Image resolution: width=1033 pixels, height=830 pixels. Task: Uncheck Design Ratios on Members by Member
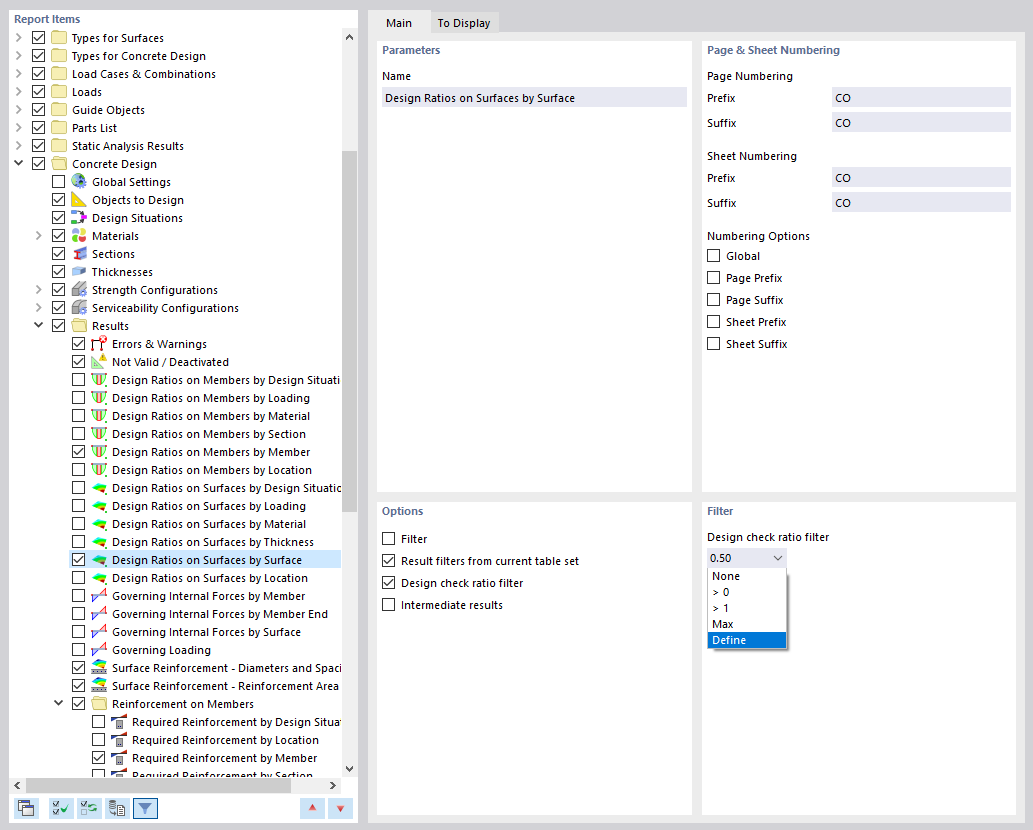pyautogui.click(x=77, y=452)
